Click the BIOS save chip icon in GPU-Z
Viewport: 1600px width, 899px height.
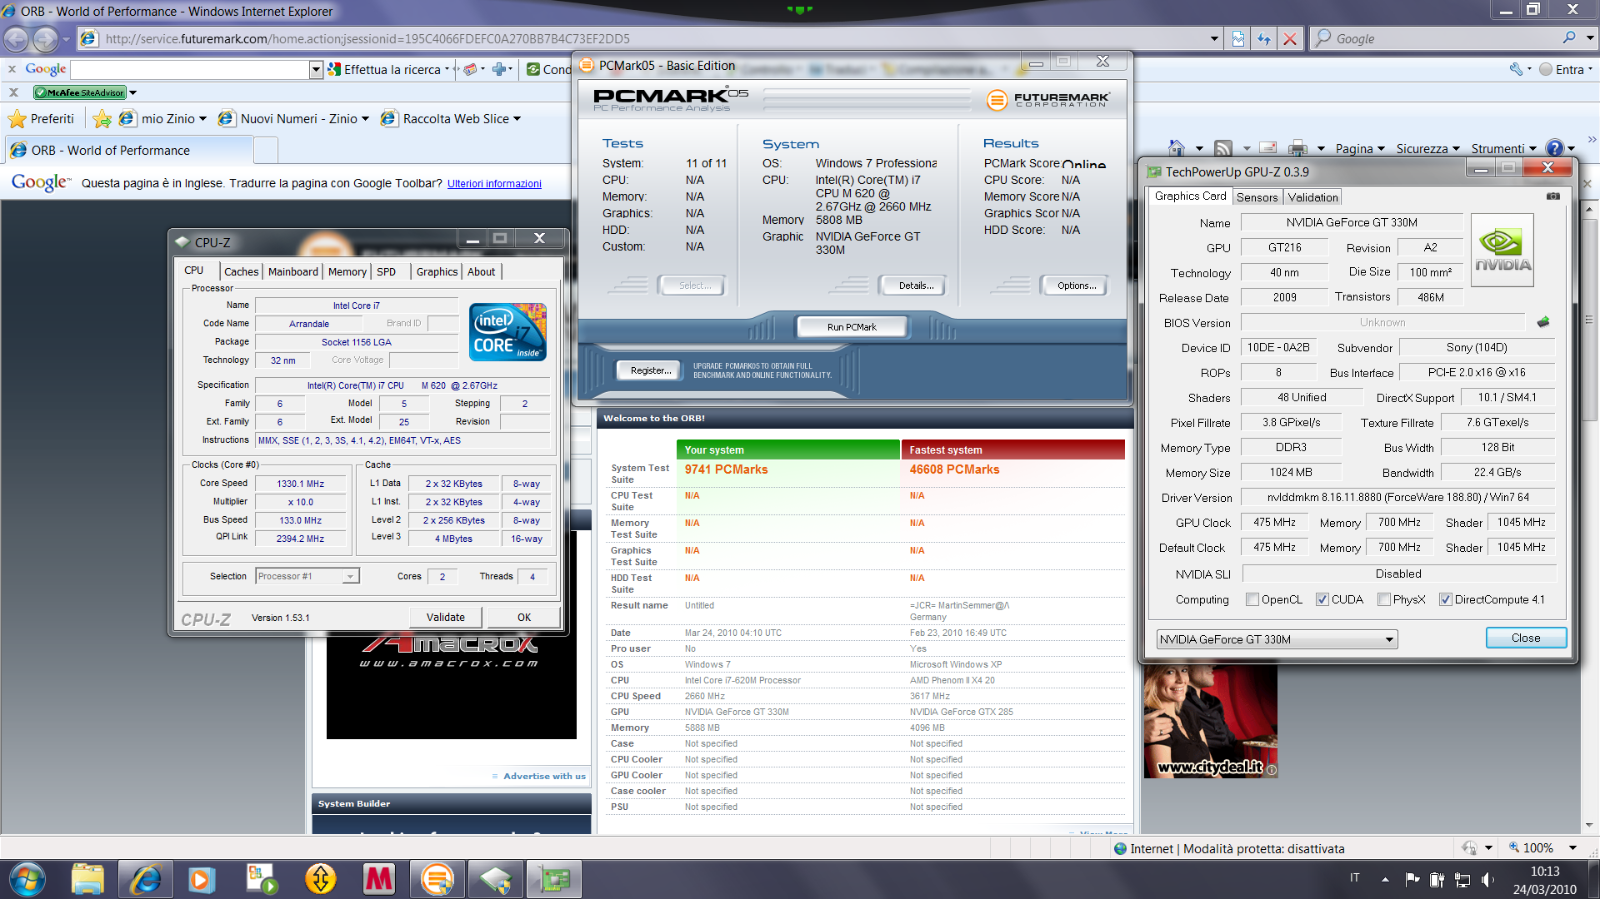click(1543, 322)
